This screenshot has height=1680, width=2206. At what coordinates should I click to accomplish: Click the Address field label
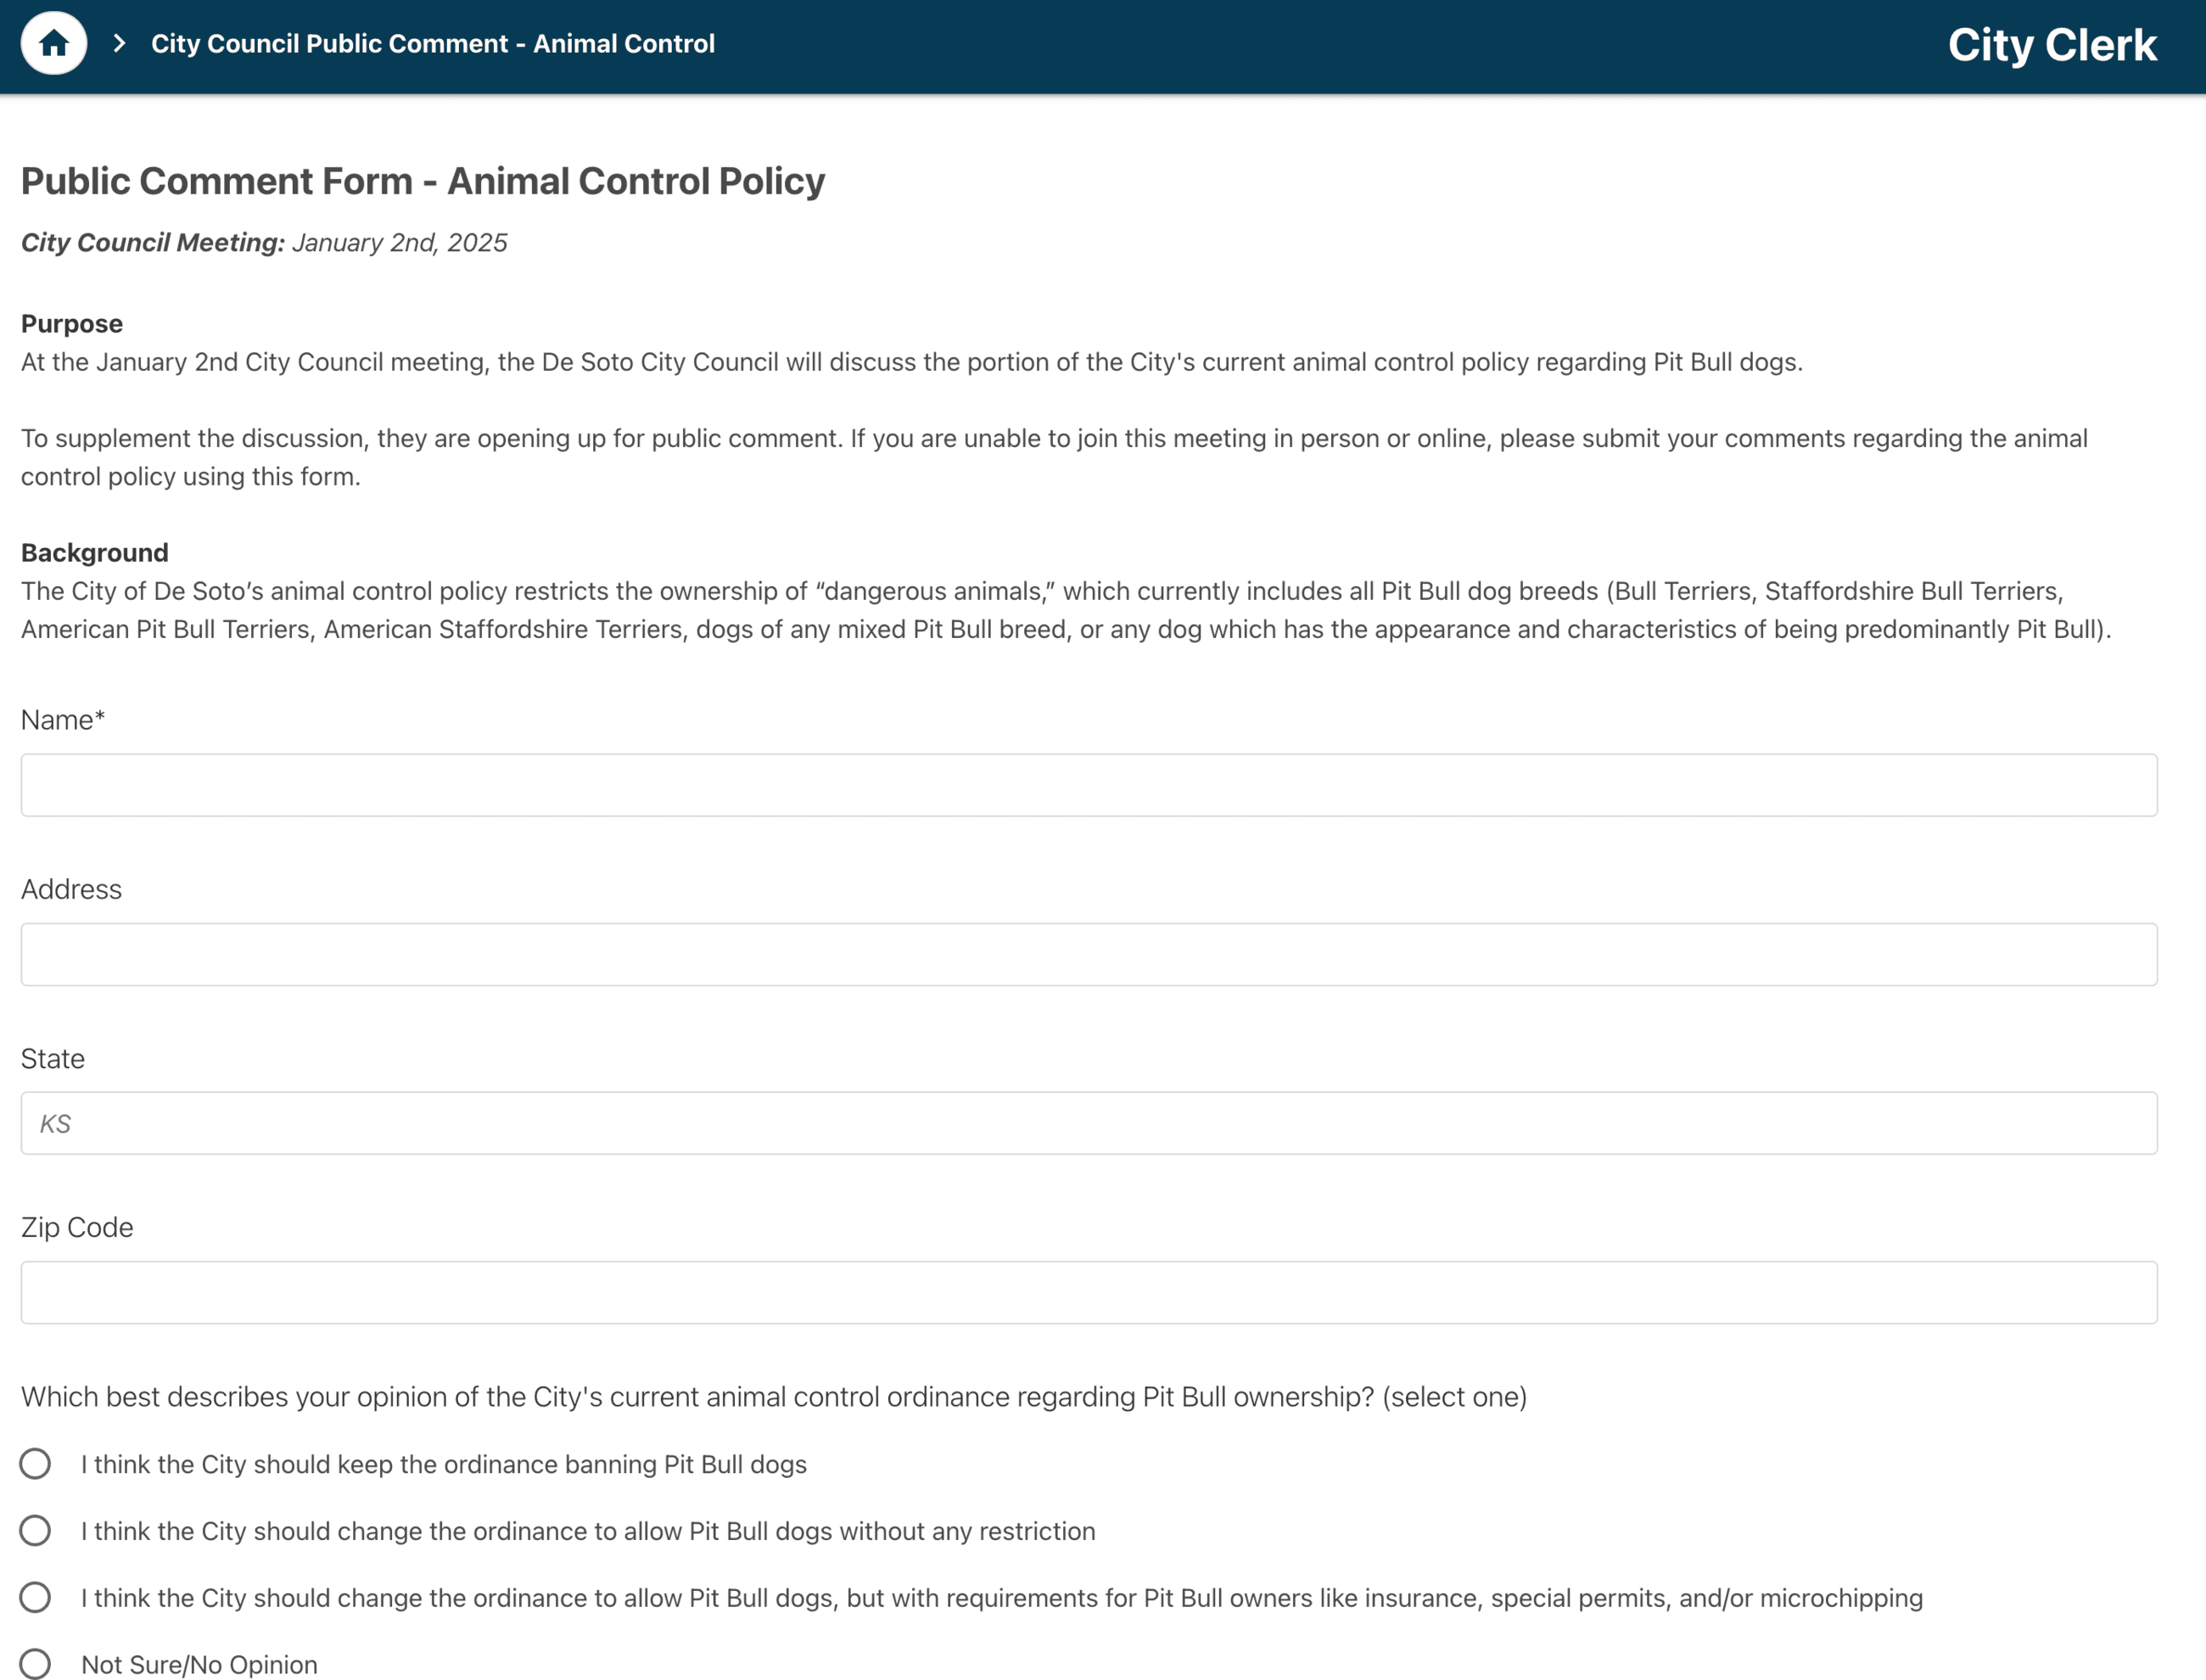(x=71, y=889)
